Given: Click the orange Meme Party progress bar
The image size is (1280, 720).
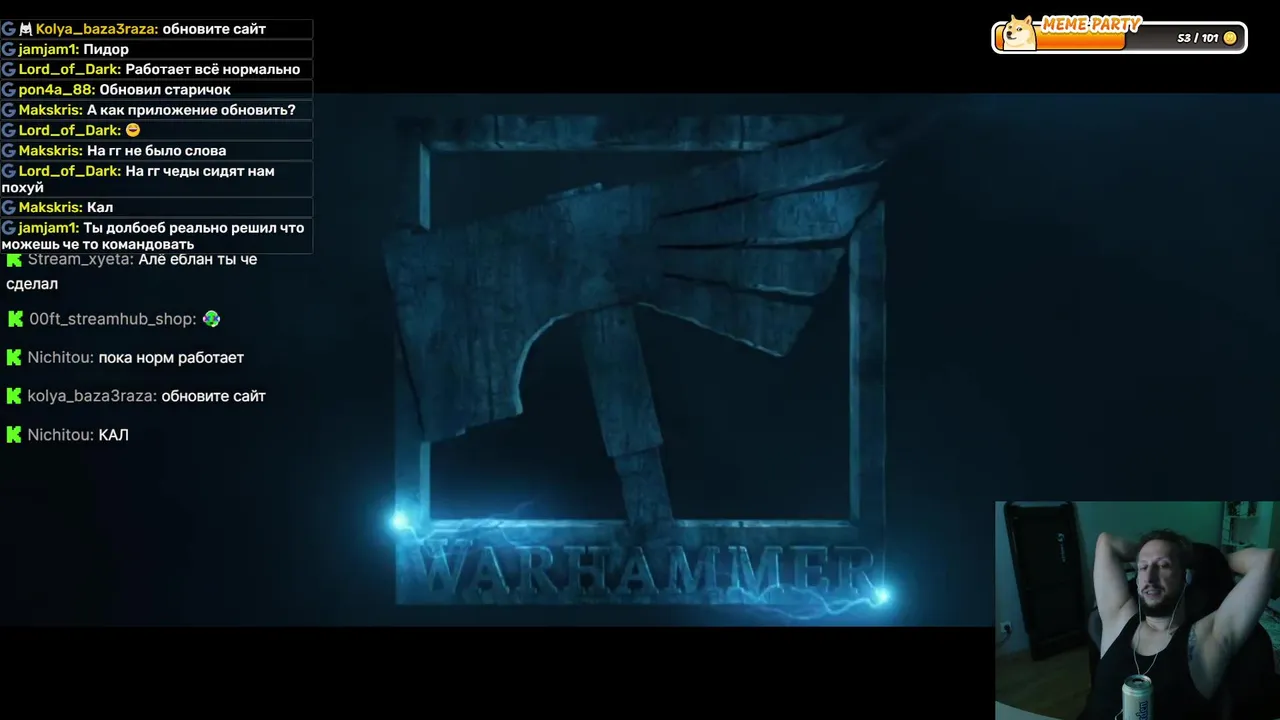Looking at the screenshot, I should (1081, 39).
